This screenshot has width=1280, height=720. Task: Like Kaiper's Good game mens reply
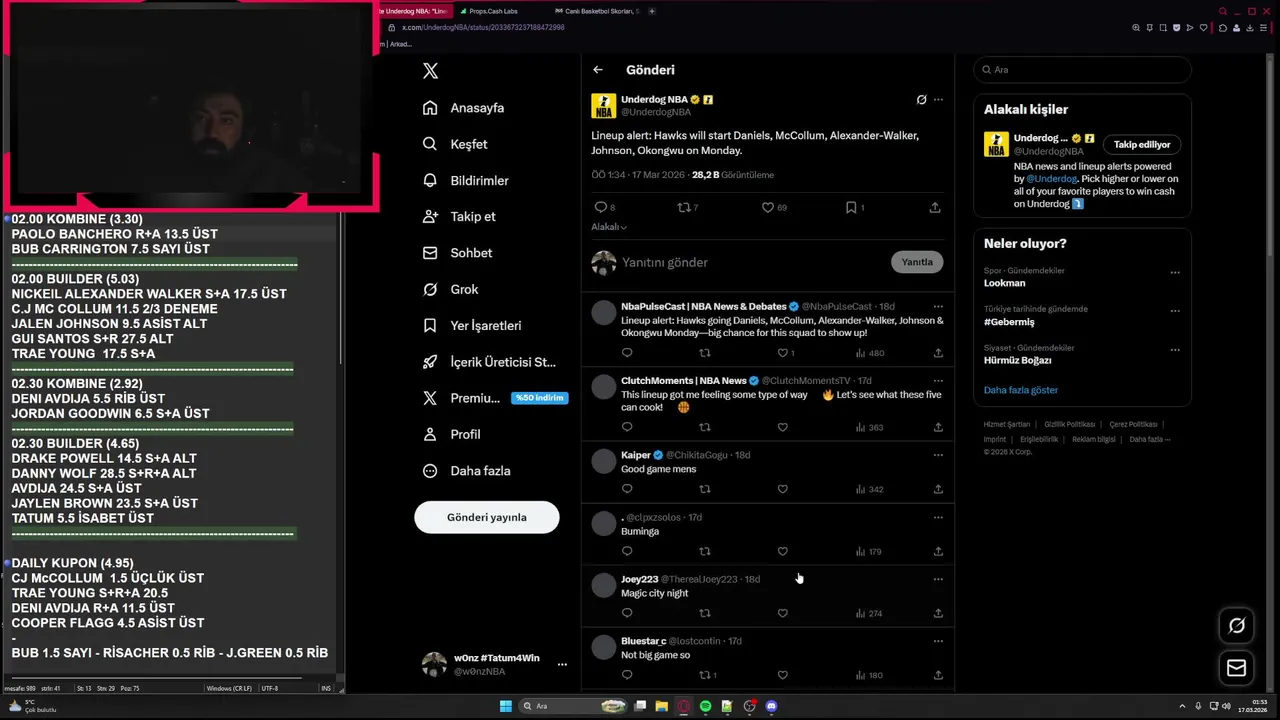[x=783, y=489]
